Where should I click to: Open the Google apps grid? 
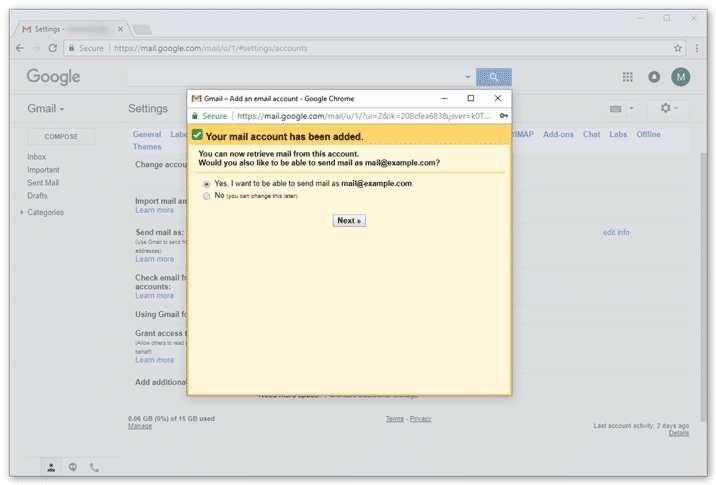point(628,77)
